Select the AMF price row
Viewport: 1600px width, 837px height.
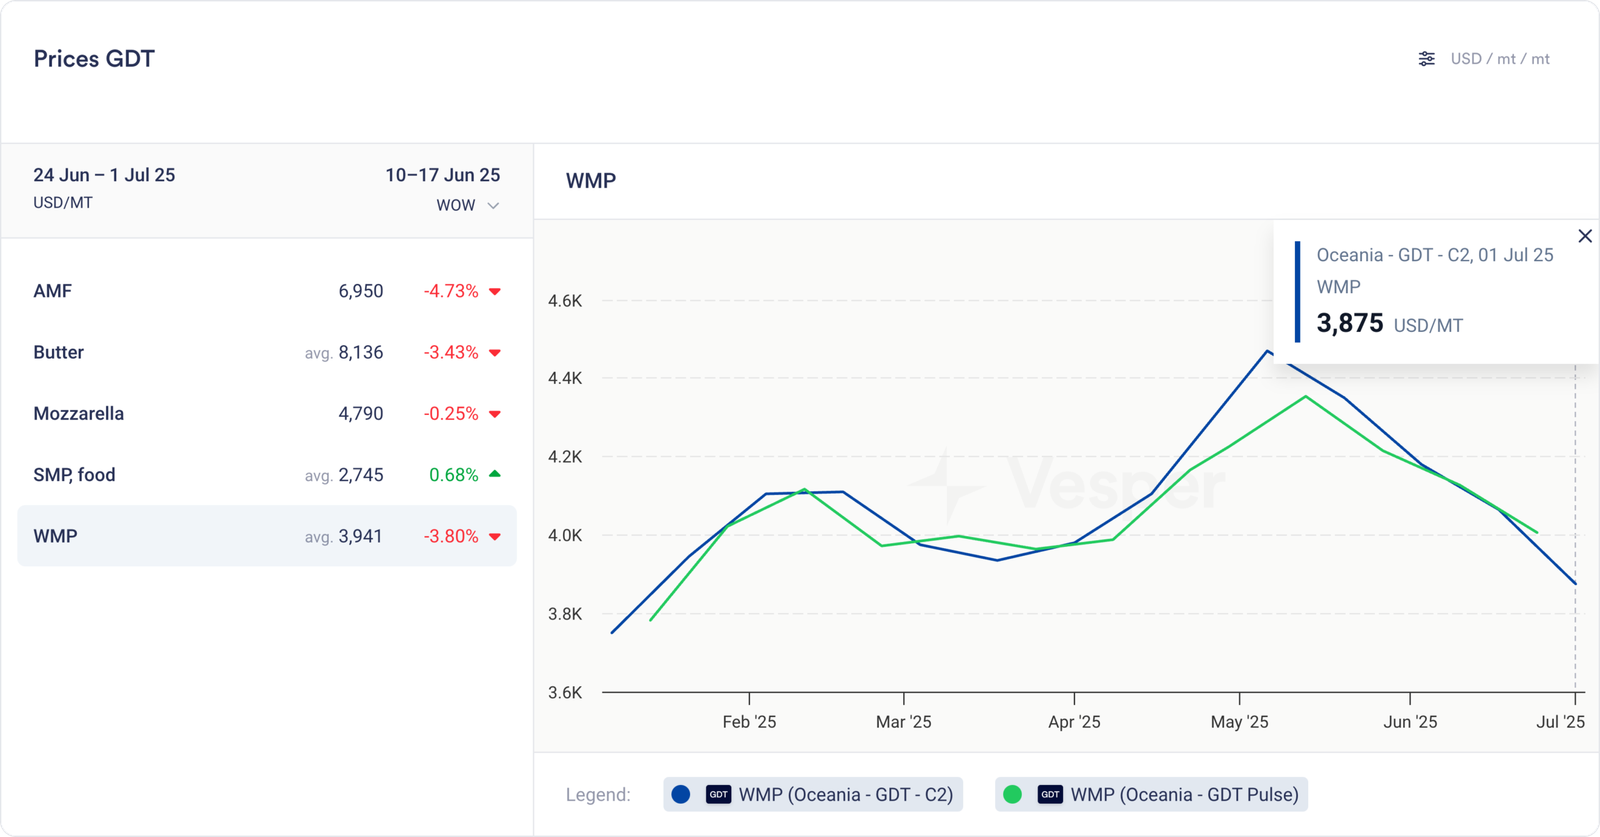tap(266, 291)
